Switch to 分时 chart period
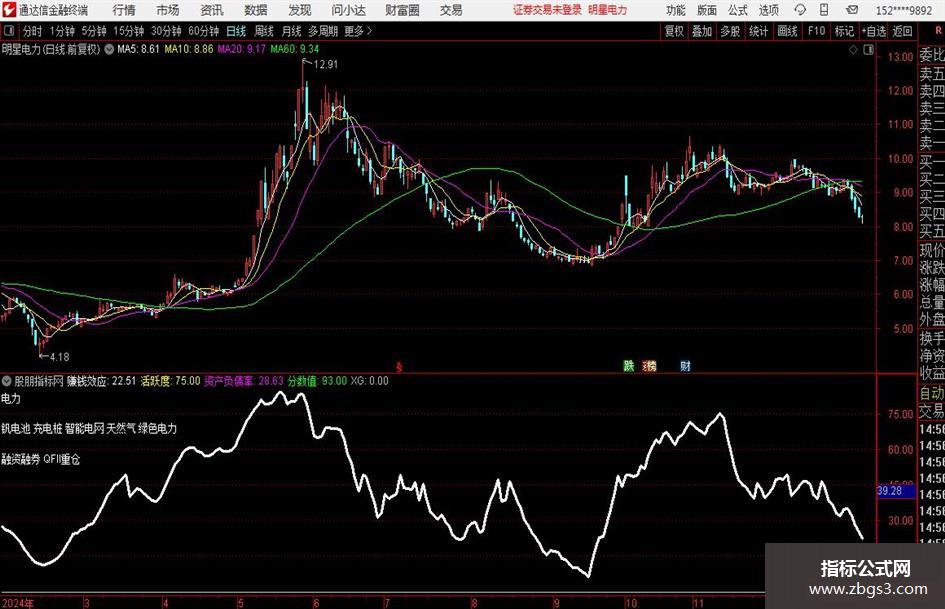 coord(33,31)
